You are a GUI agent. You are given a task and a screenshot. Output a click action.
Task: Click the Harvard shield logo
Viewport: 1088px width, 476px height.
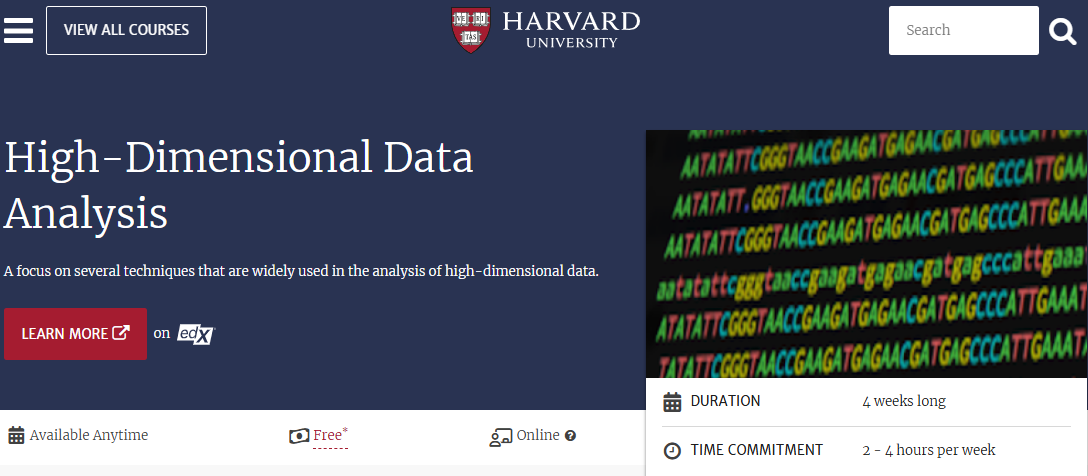[471, 30]
